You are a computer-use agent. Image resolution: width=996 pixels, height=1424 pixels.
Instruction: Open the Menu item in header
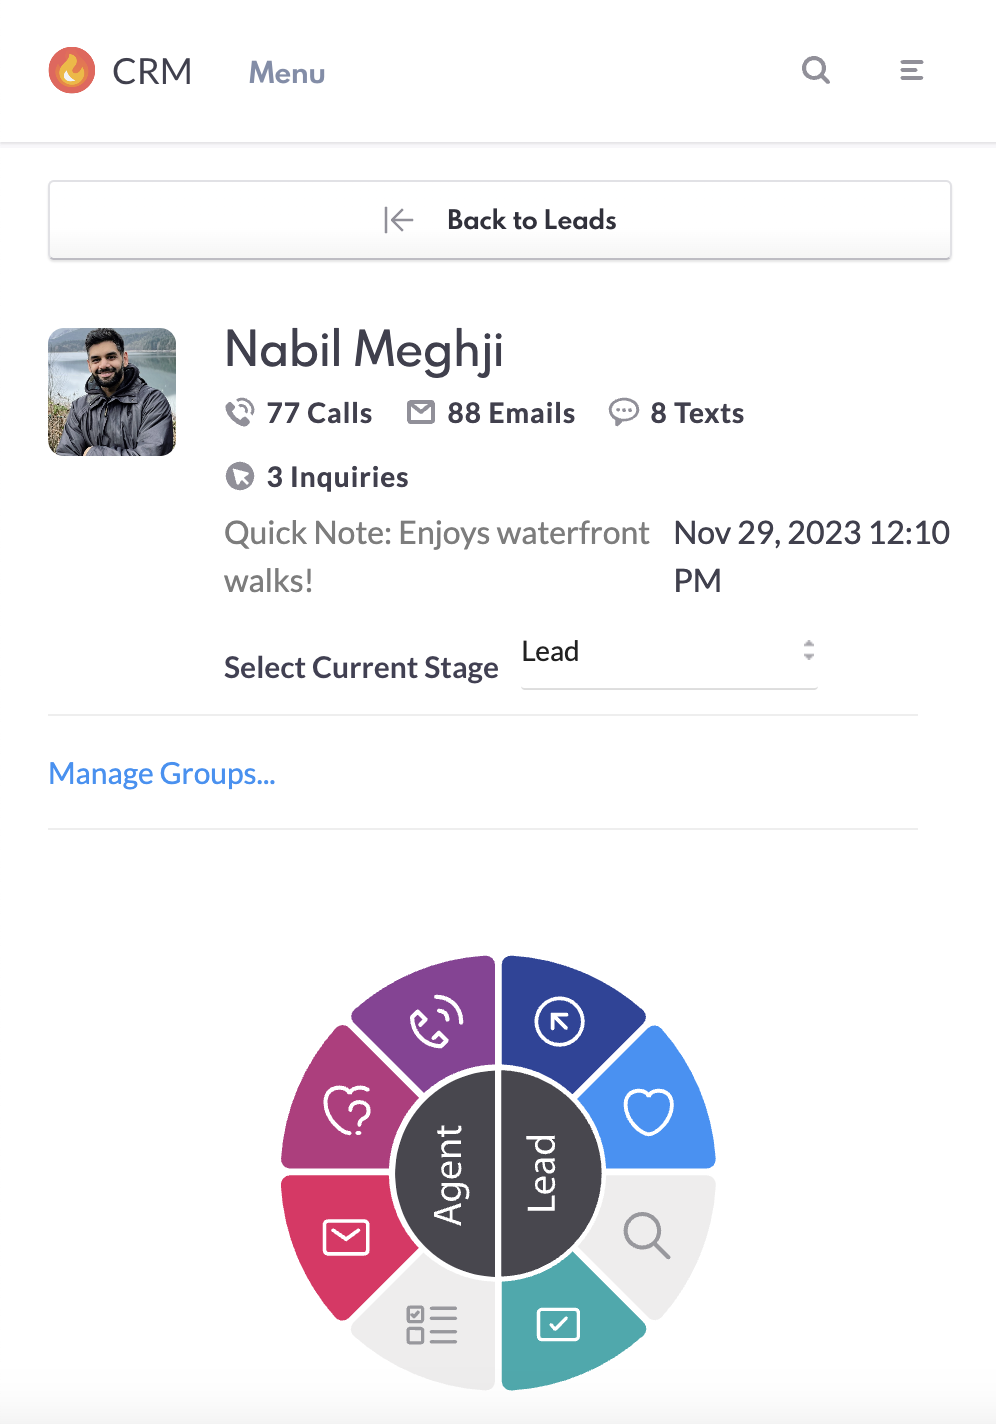pos(287,73)
